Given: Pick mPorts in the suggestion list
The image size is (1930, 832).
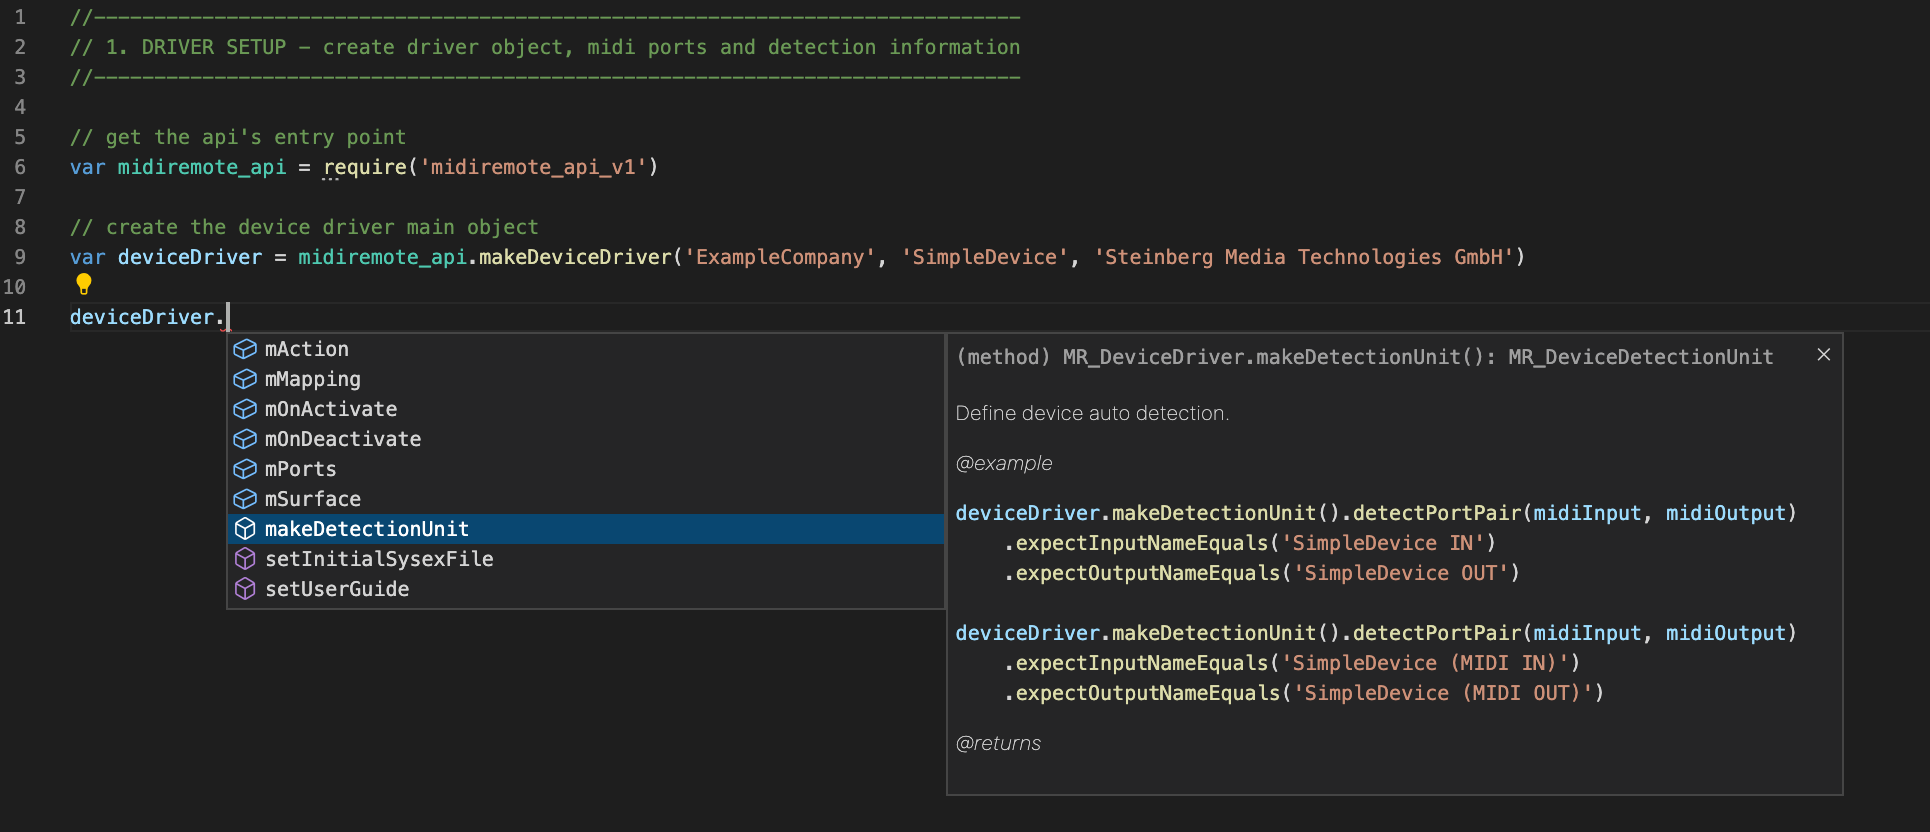Looking at the screenshot, I should [586, 469].
